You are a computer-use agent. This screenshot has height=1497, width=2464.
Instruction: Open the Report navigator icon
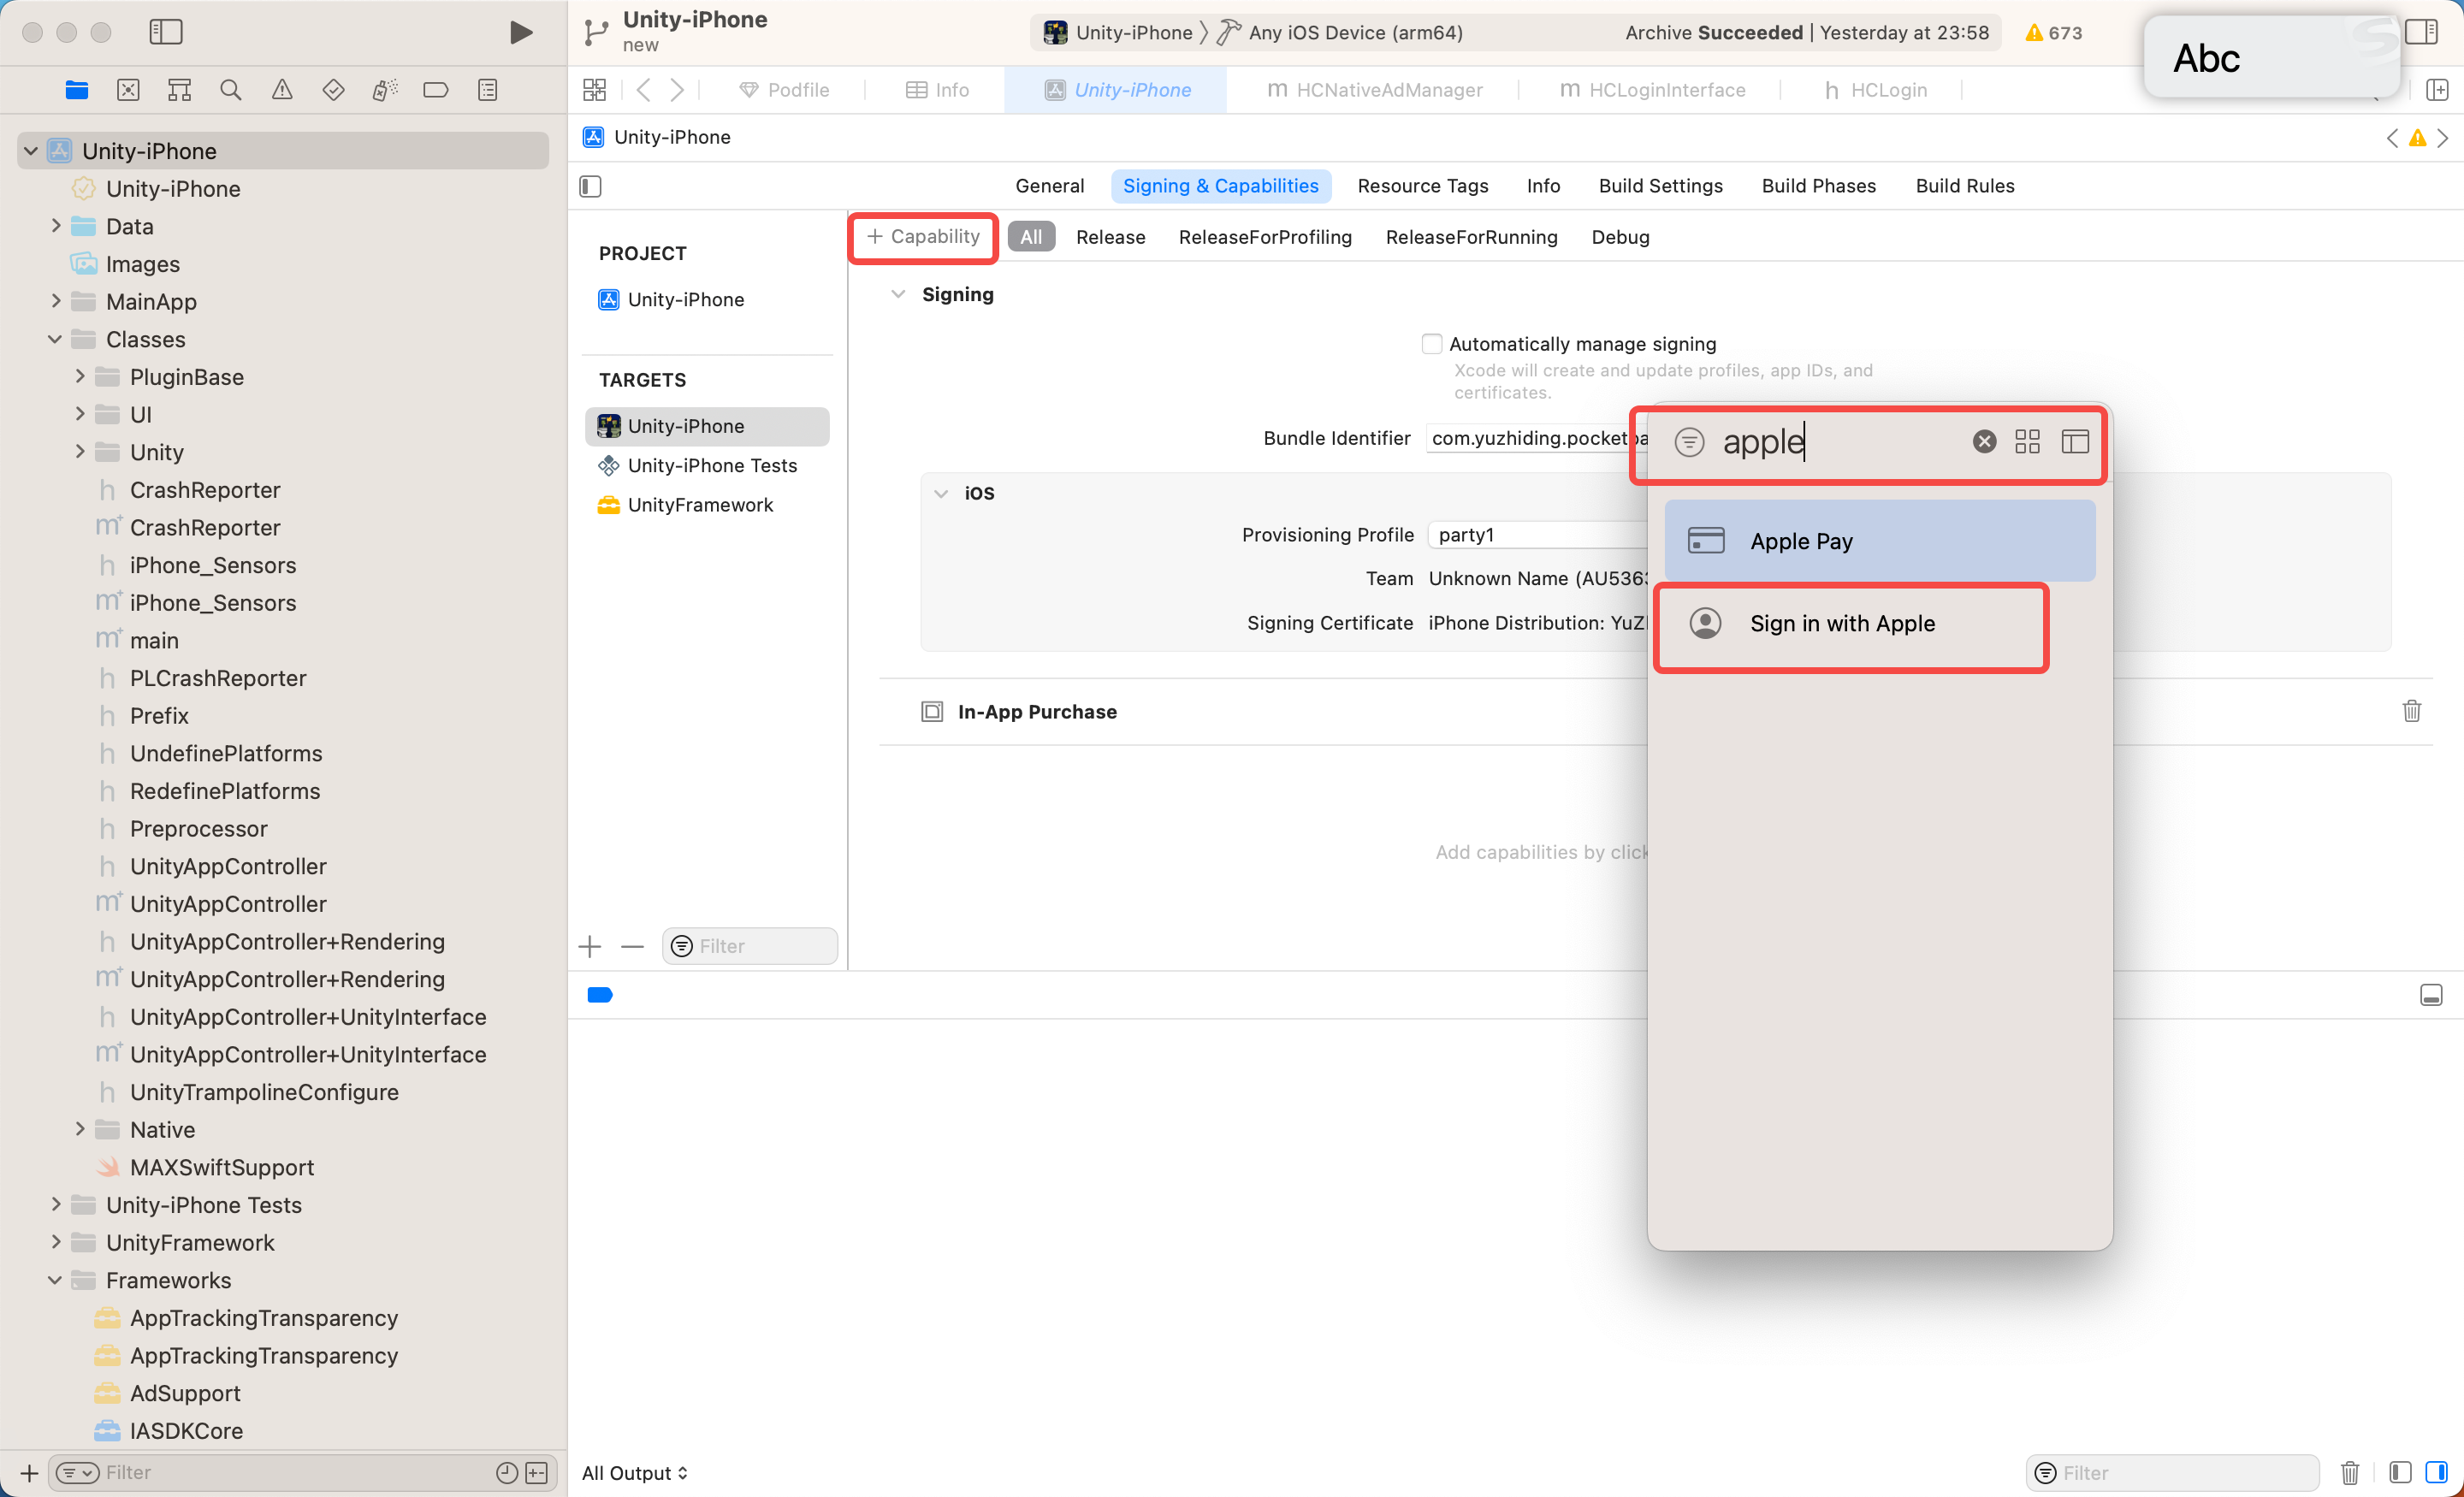coord(487,90)
